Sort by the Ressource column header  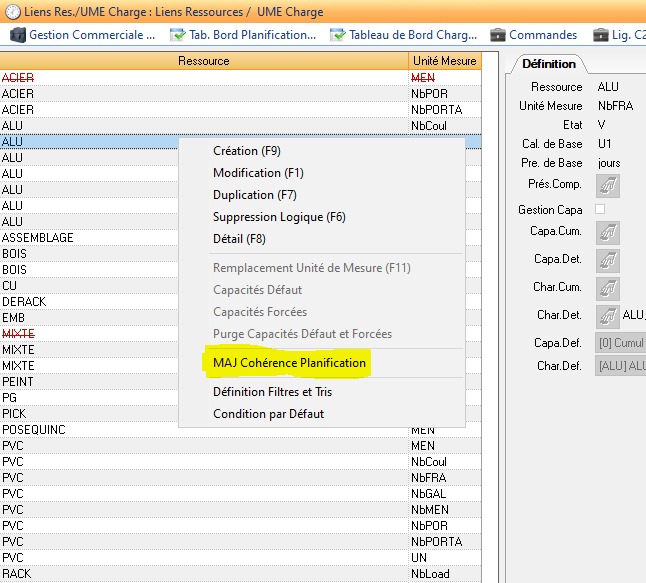[203, 61]
